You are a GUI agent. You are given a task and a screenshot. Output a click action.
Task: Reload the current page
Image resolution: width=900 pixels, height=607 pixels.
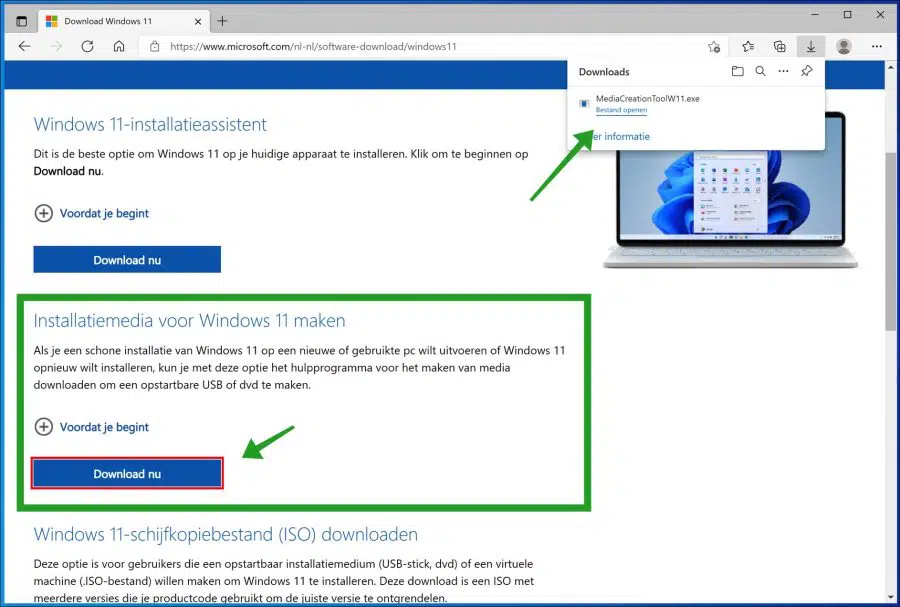87,46
